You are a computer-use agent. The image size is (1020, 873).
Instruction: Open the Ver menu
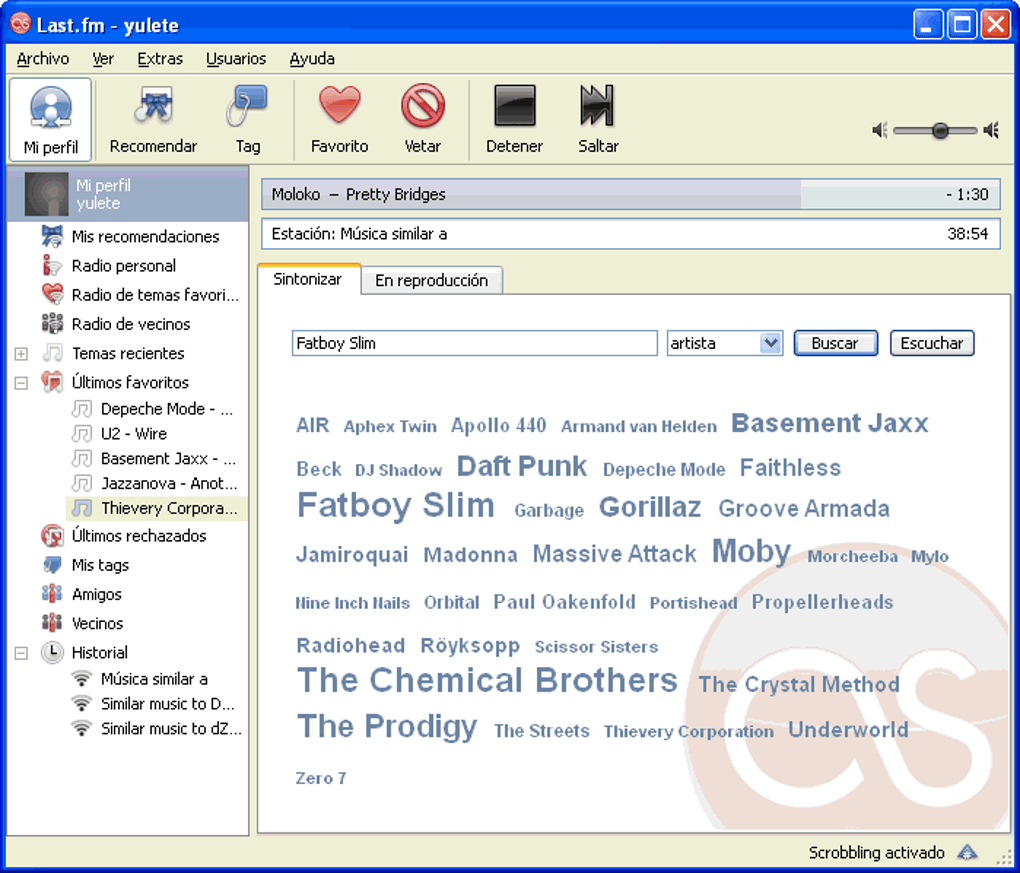coord(103,59)
